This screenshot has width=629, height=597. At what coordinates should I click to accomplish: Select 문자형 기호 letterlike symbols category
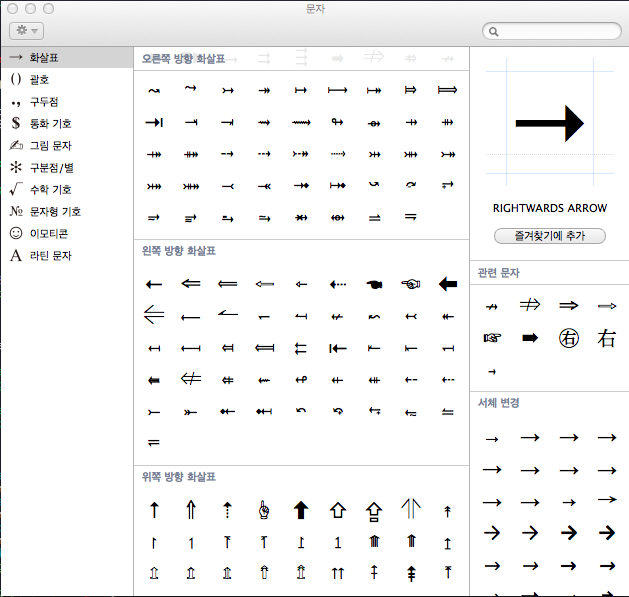(67, 211)
